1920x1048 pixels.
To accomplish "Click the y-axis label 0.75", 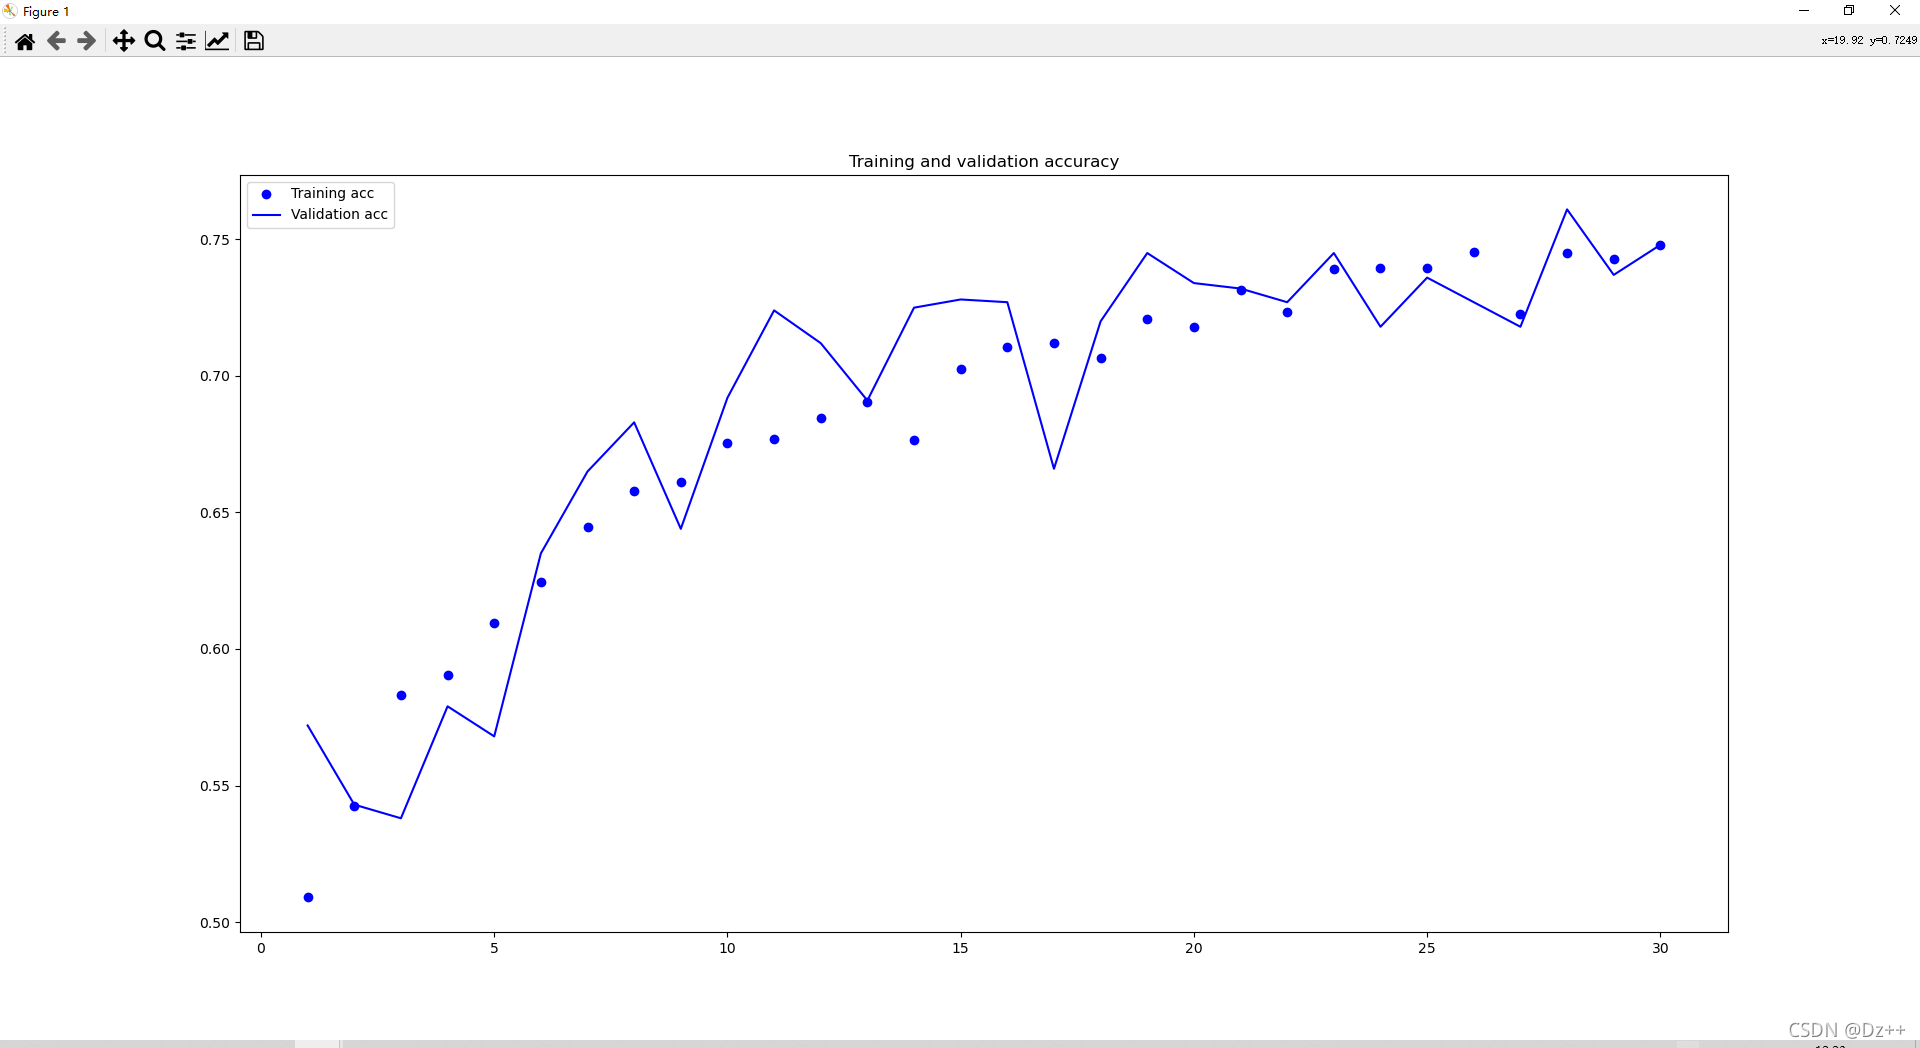I will (215, 240).
